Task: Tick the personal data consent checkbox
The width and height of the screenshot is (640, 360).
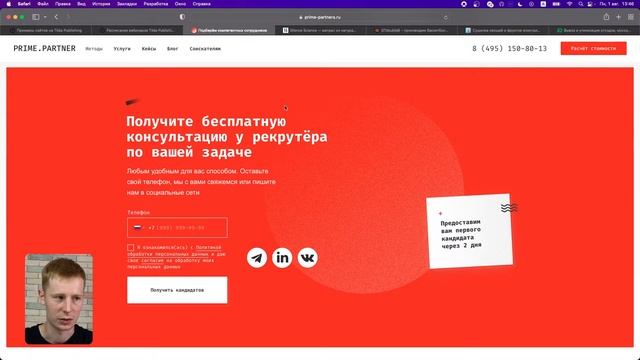Action: [131, 247]
